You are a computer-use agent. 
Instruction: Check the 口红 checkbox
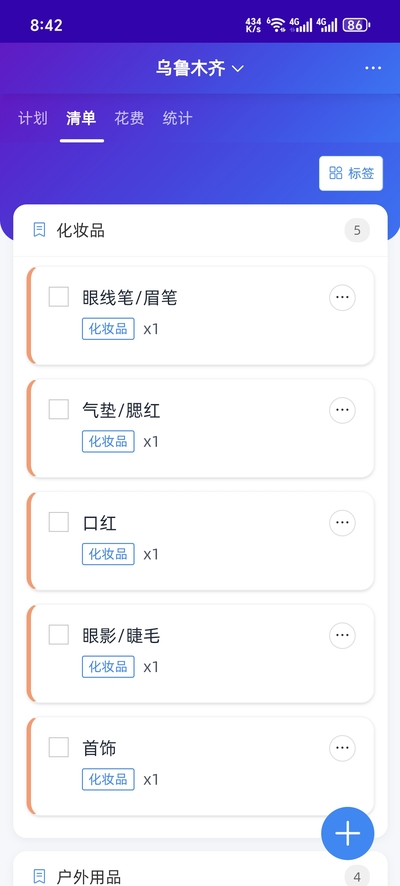pyautogui.click(x=59, y=522)
